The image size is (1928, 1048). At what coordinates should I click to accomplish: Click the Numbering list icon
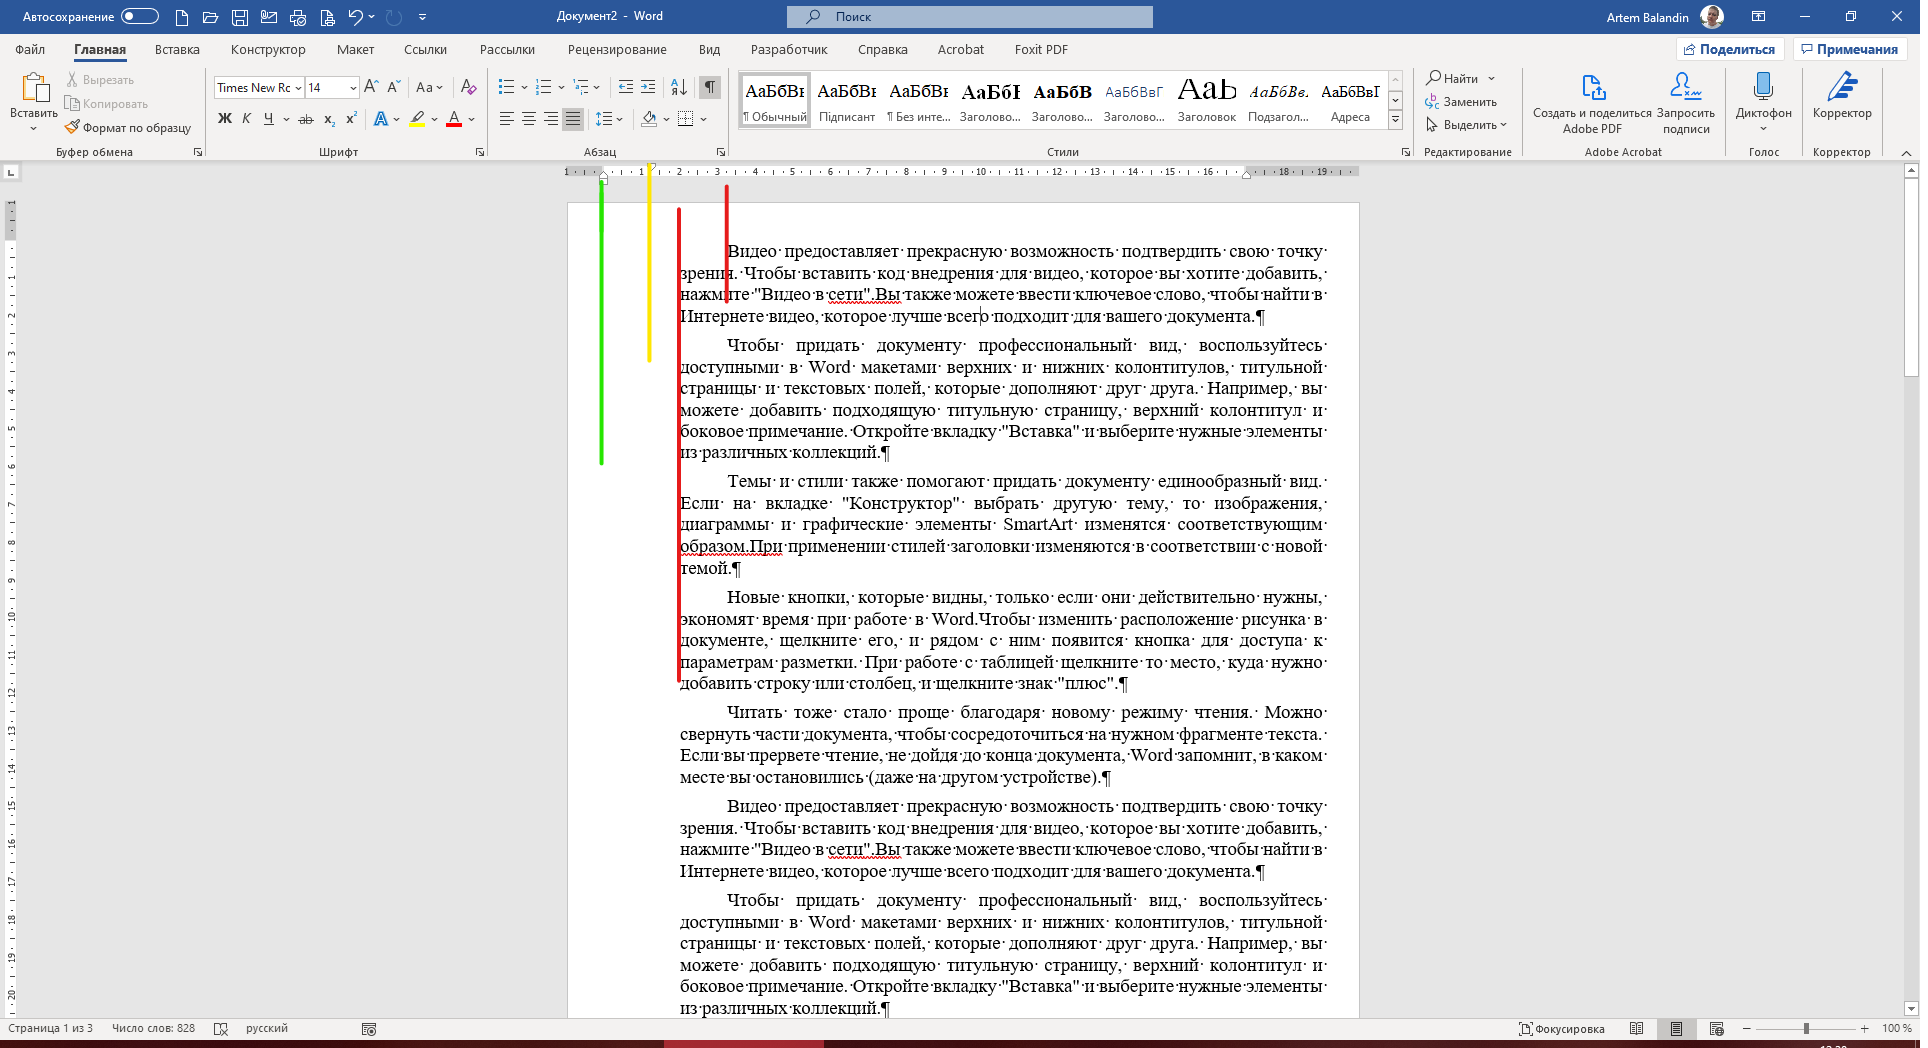pos(543,87)
